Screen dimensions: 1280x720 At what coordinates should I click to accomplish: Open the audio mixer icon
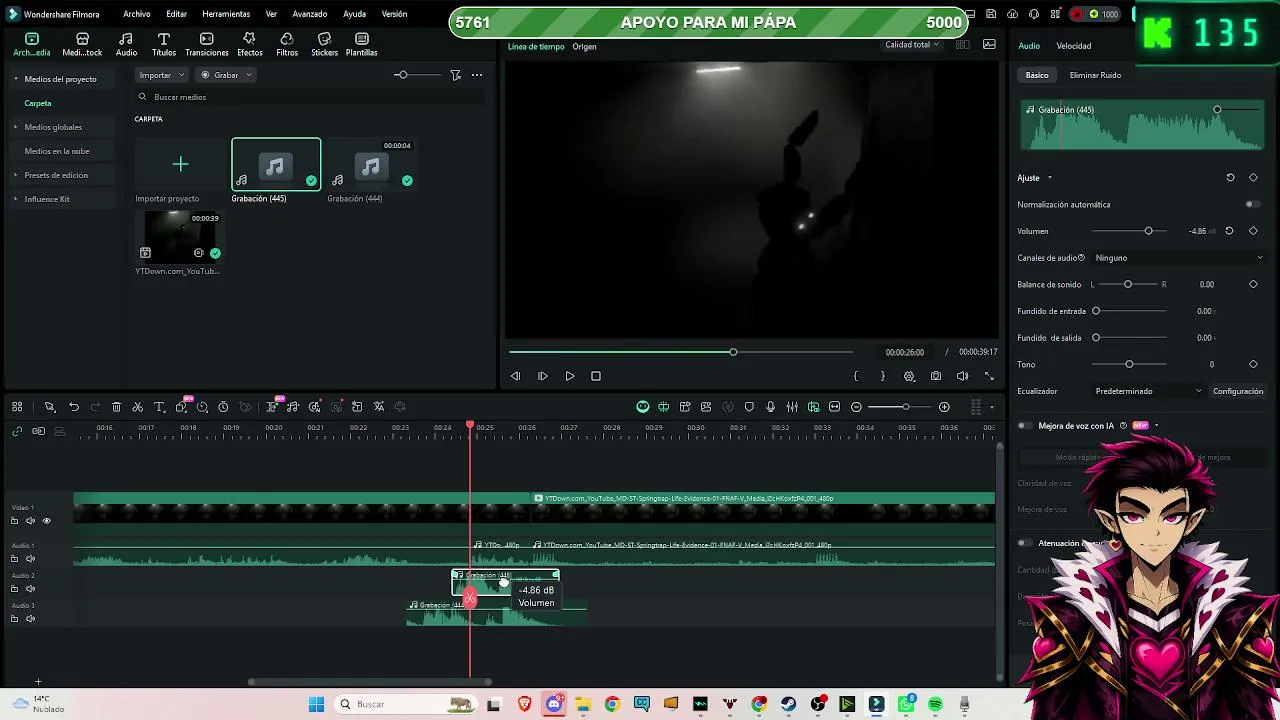(792, 407)
